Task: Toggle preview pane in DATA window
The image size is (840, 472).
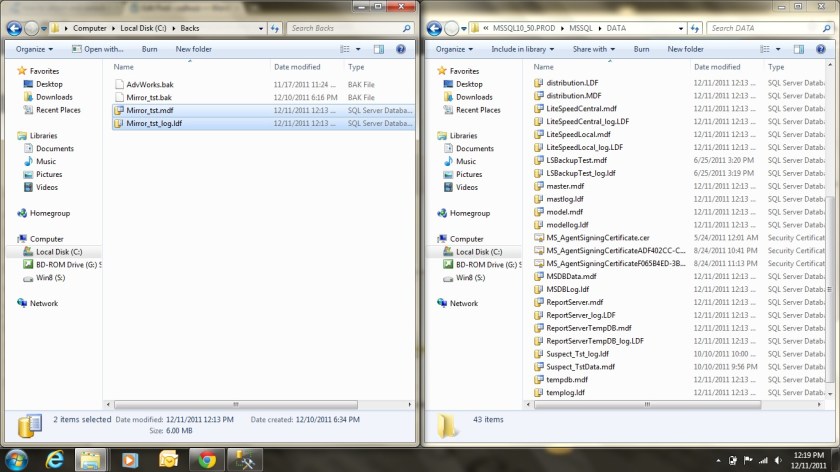Action: pyautogui.click(x=801, y=48)
